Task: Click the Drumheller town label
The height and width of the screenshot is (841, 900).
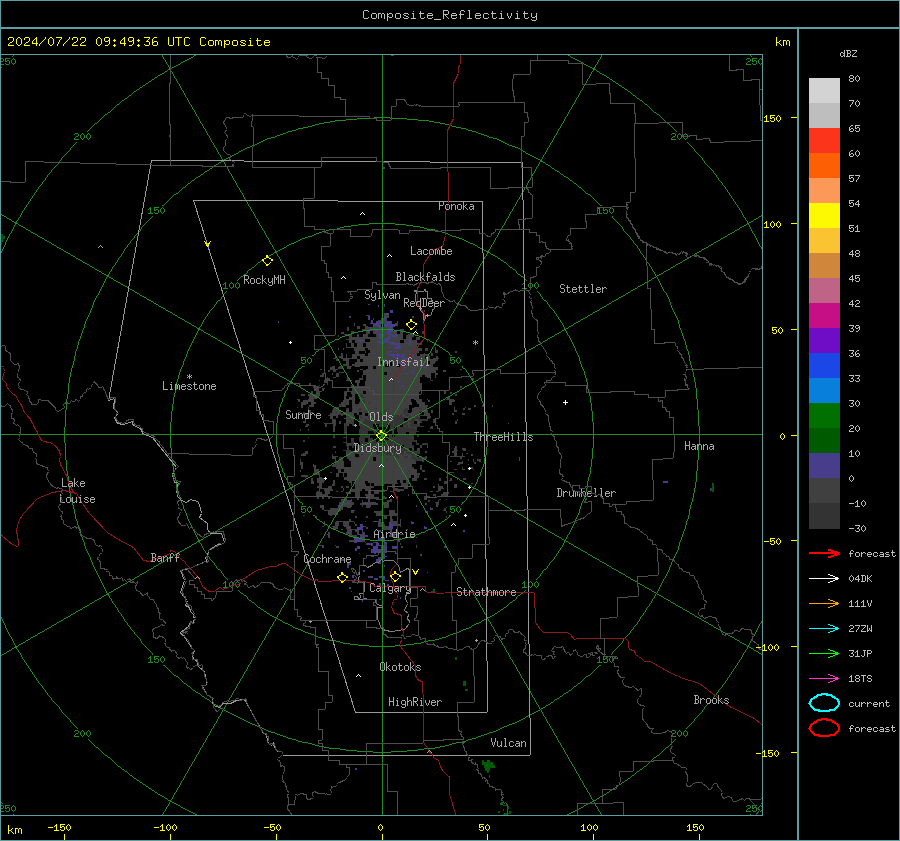Action: click(586, 493)
